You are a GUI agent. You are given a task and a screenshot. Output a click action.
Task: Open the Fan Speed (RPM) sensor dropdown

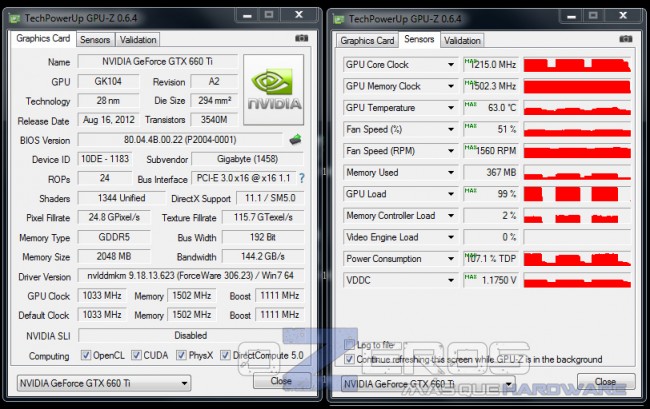pyautogui.click(x=451, y=151)
